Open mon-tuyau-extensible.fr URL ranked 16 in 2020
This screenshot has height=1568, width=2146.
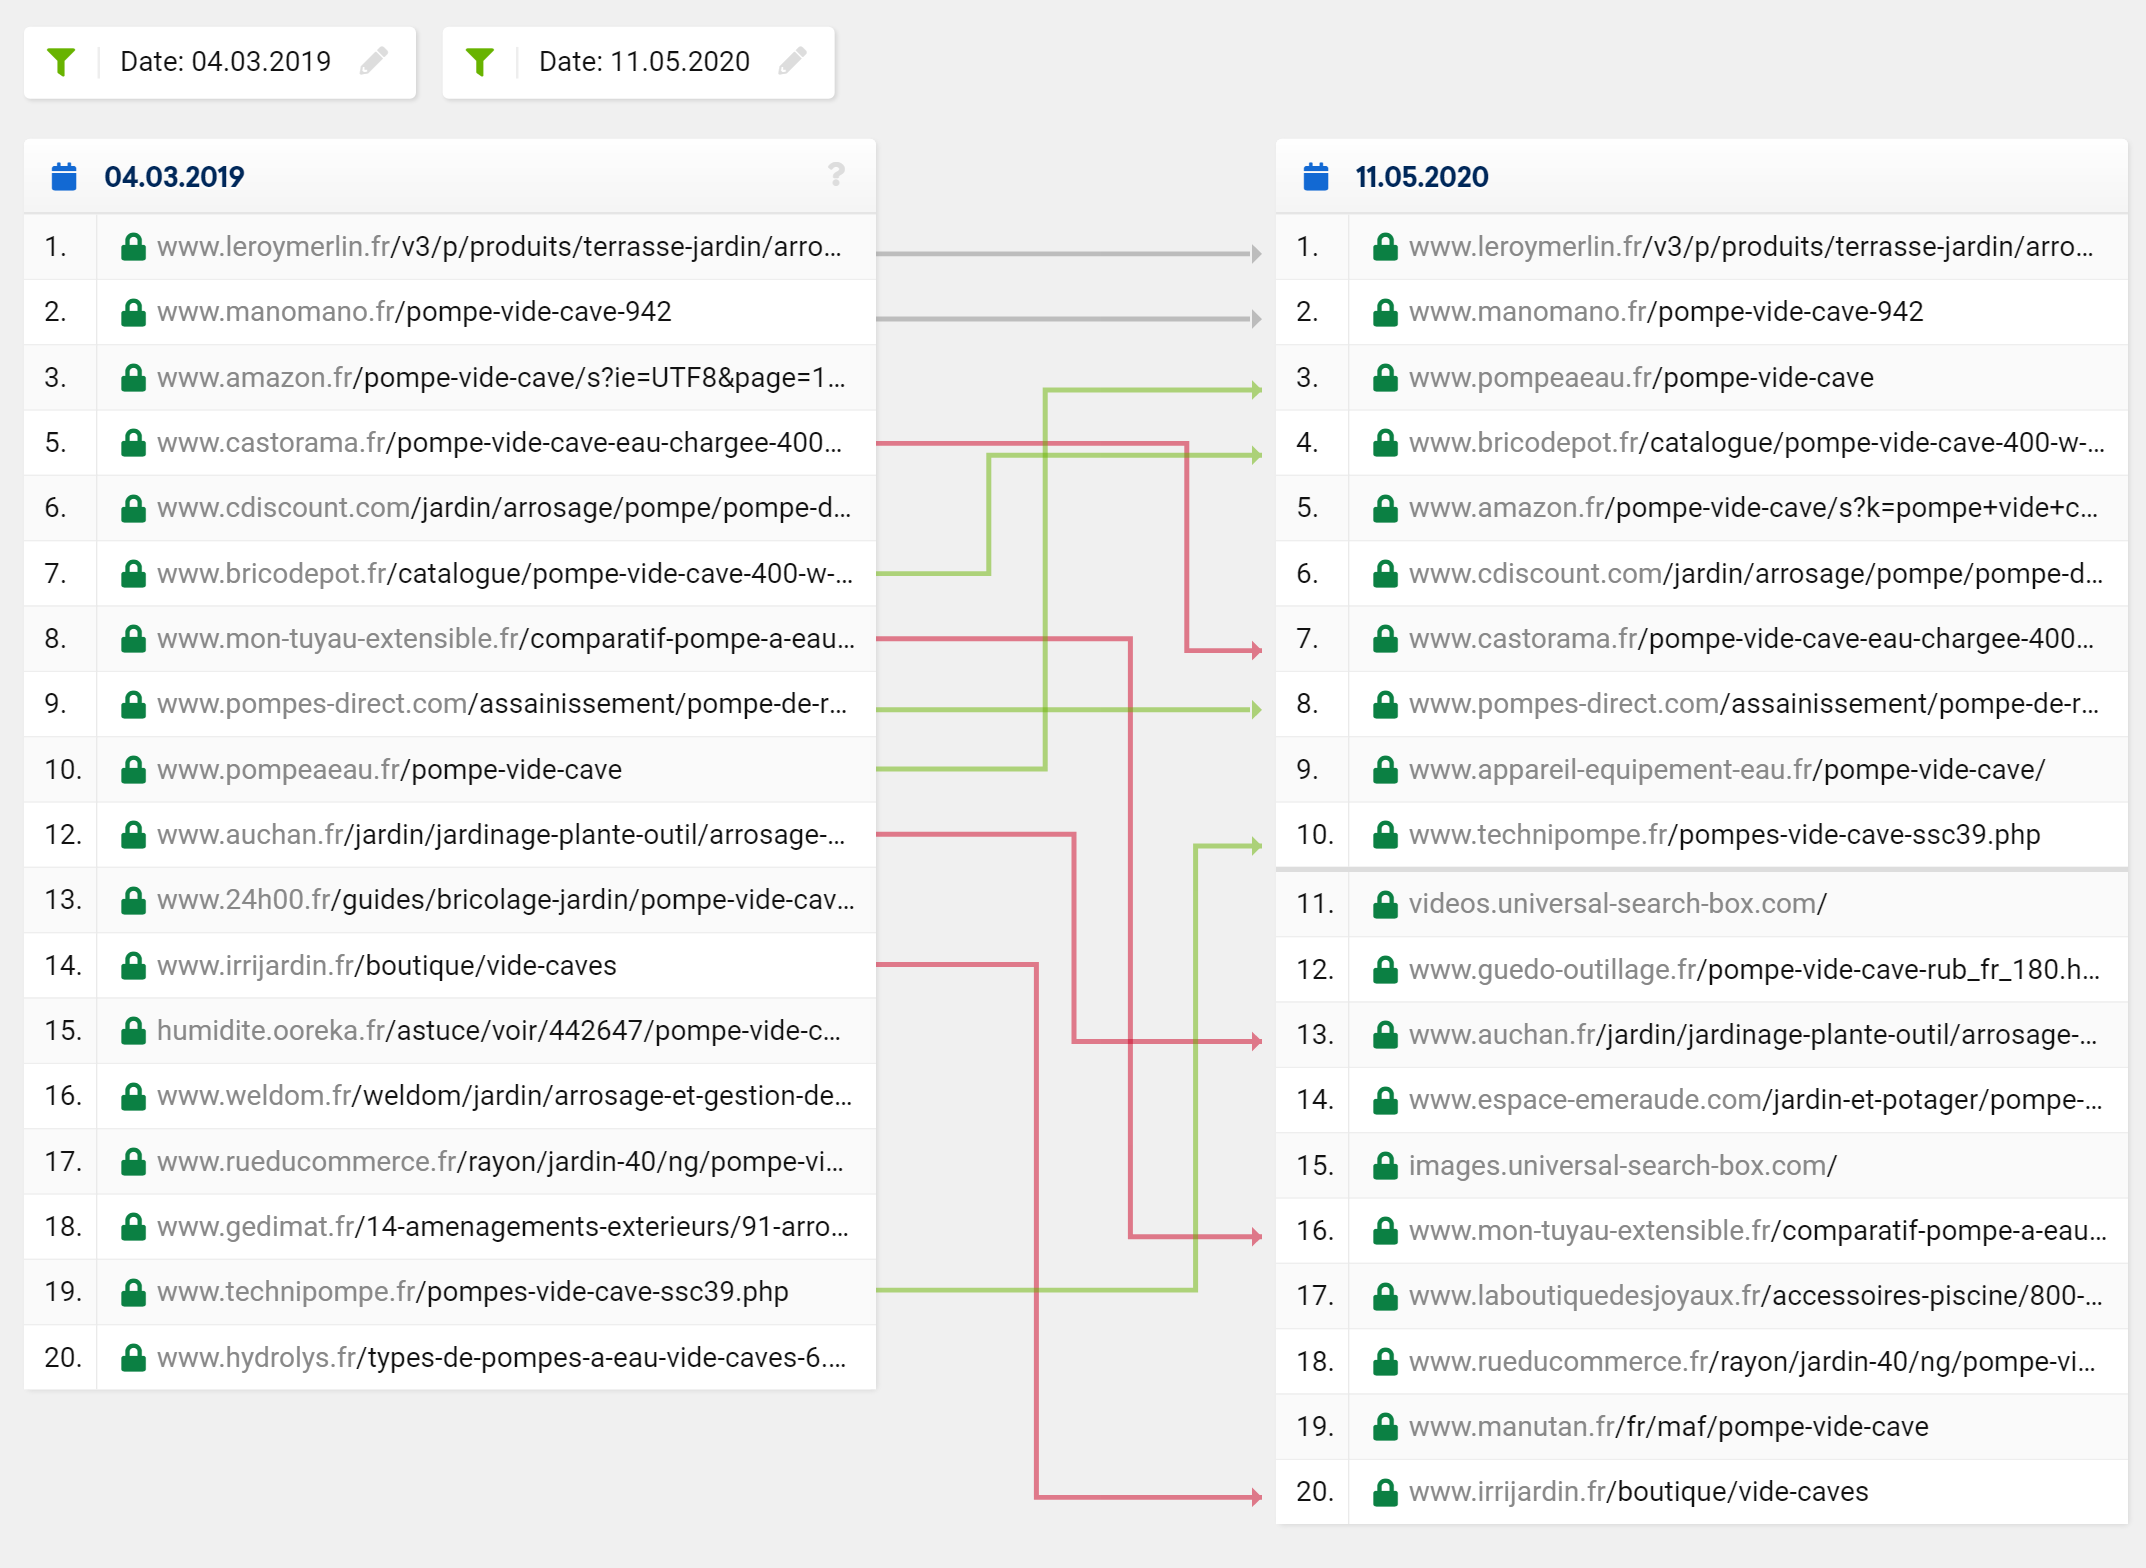(x=1758, y=1231)
